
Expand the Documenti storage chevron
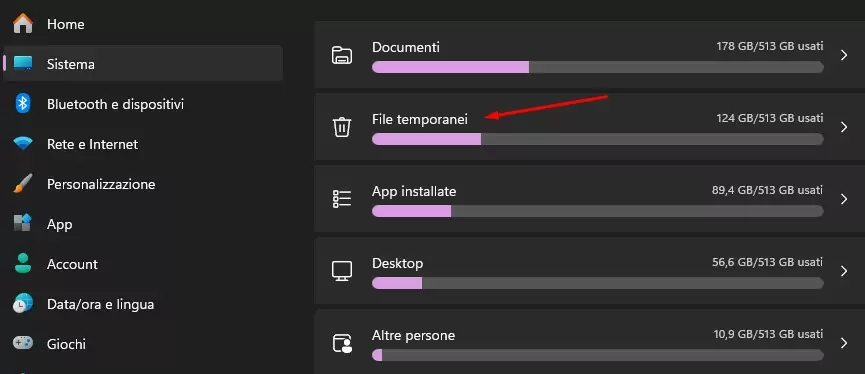(x=843, y=55)
